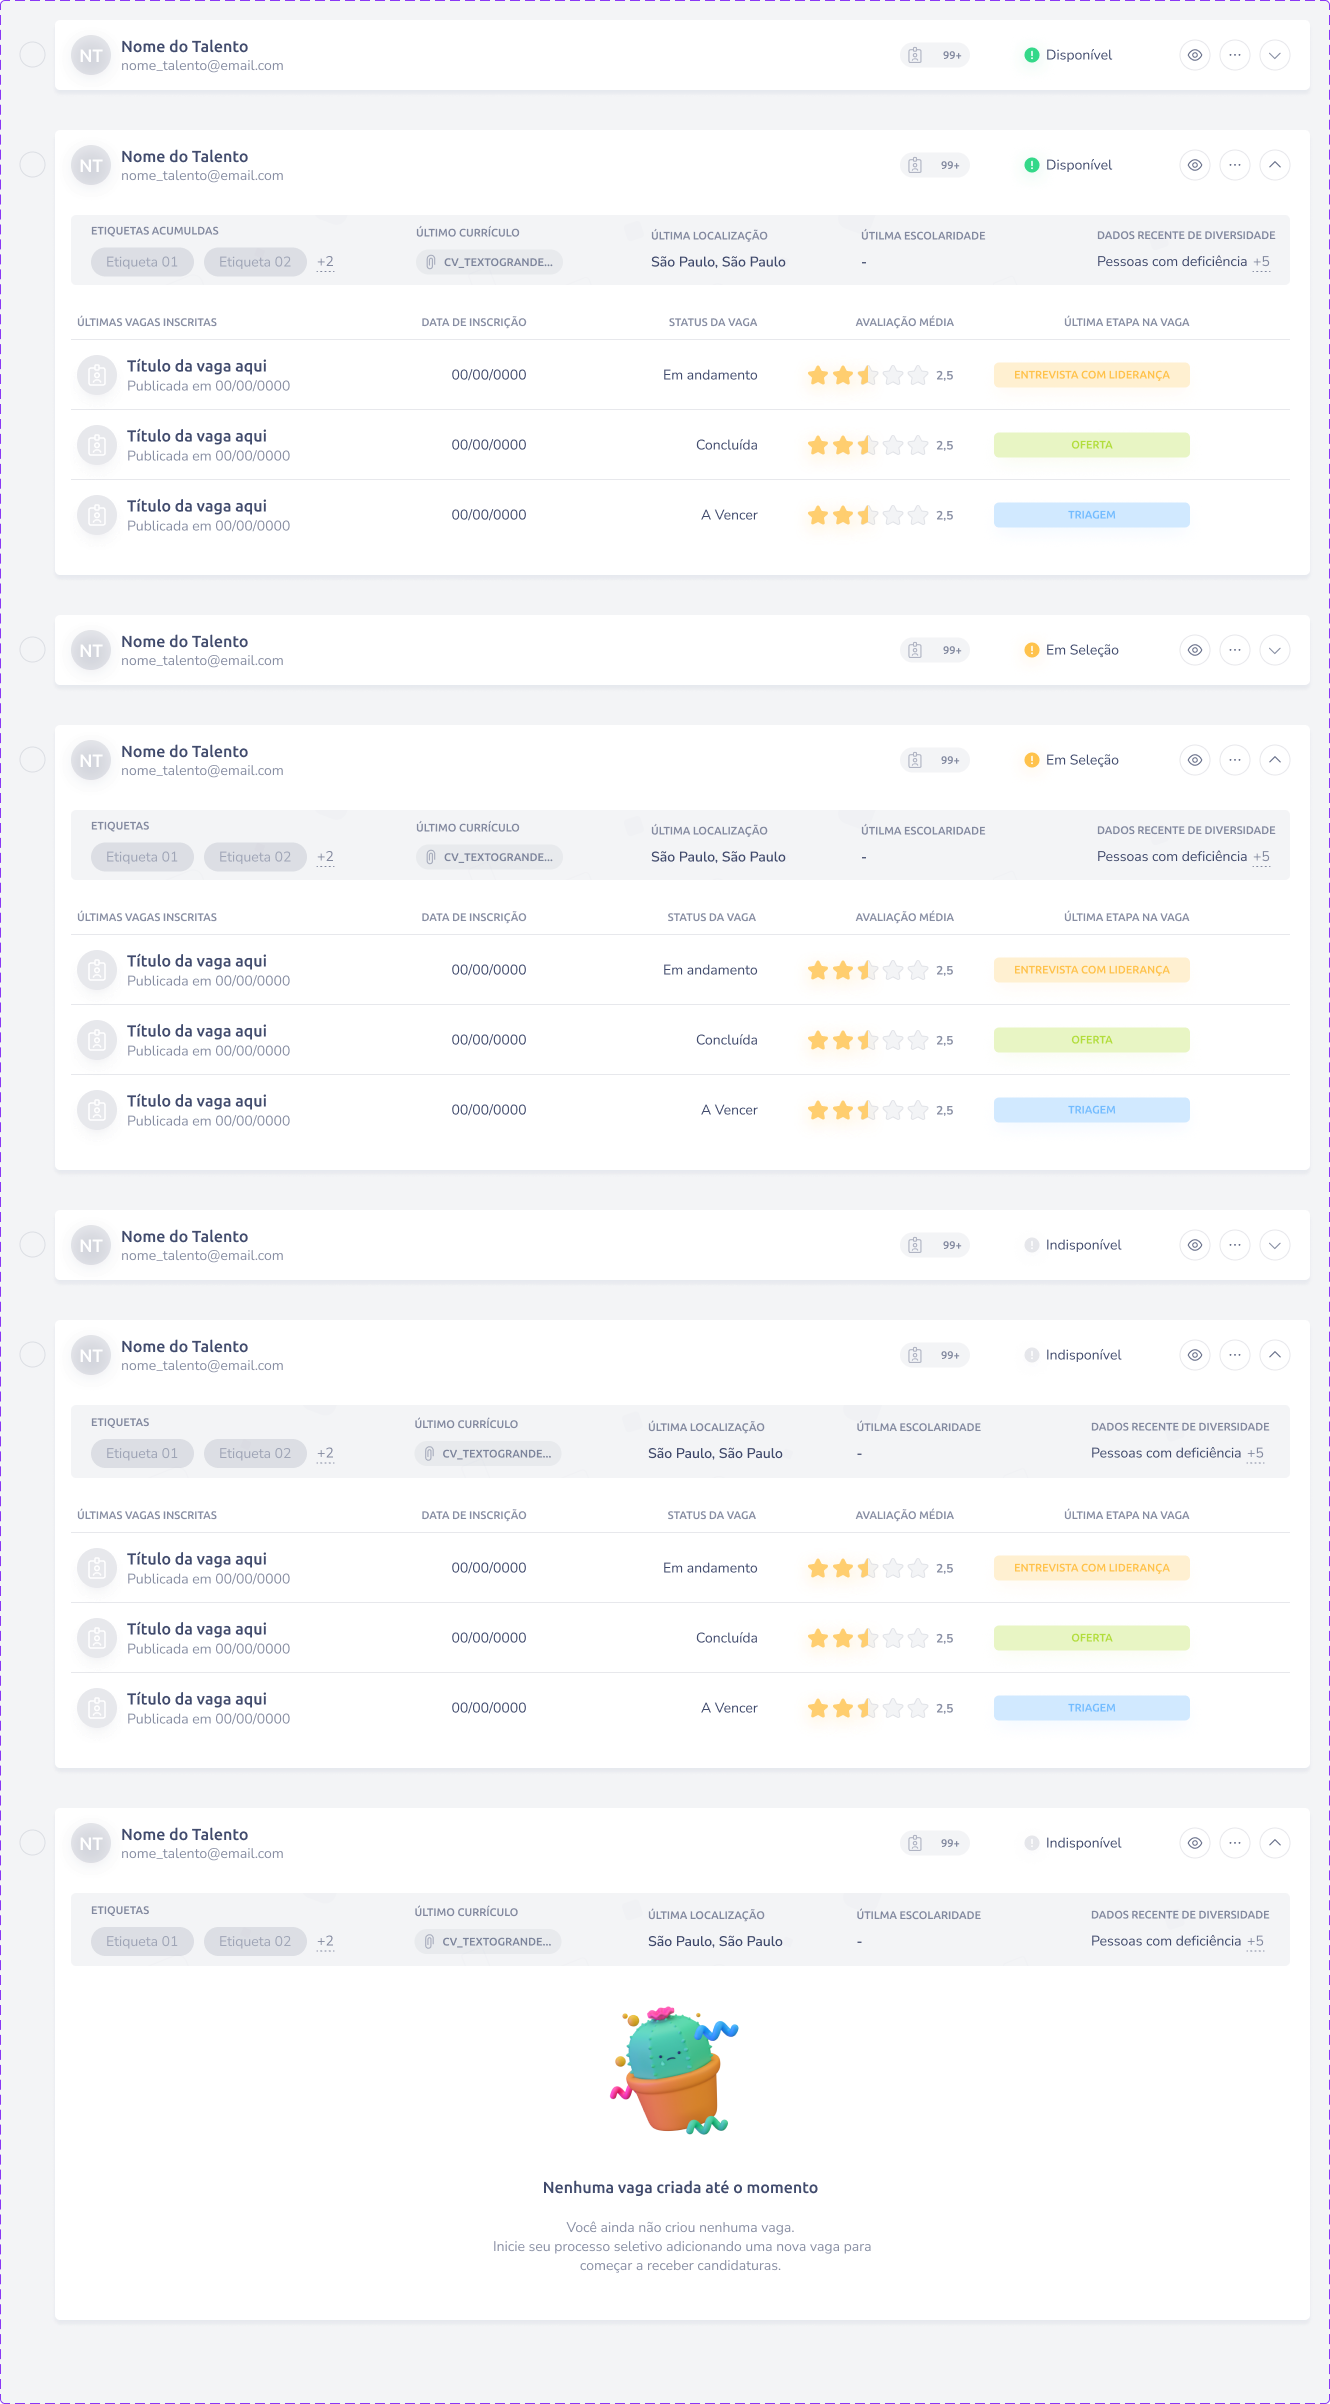Click star rating of Em andamento vacancy, Disponível card
This screenshot has width=1330, height=2404.
coord(867,375)
